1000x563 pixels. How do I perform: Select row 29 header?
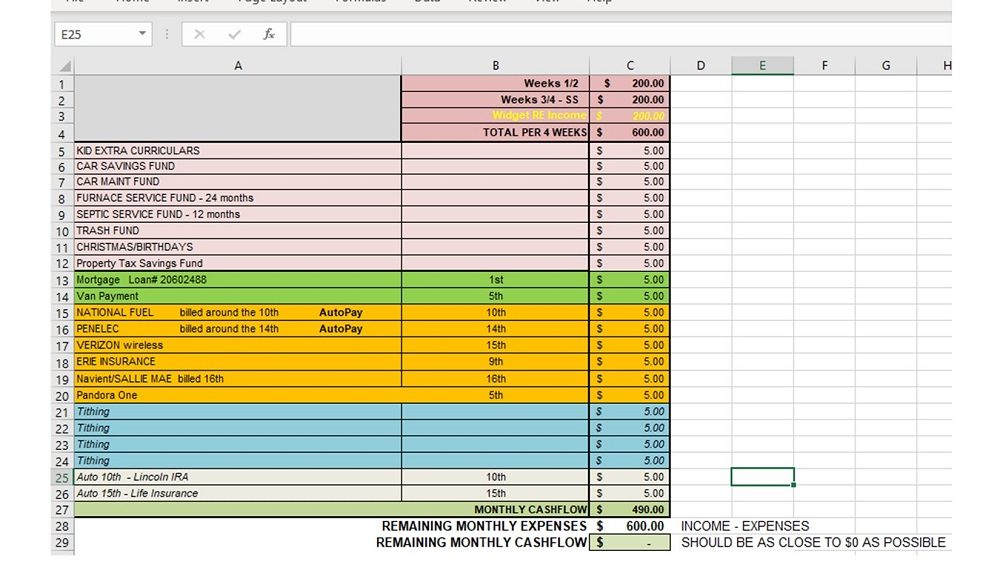(x=62, y=543)
